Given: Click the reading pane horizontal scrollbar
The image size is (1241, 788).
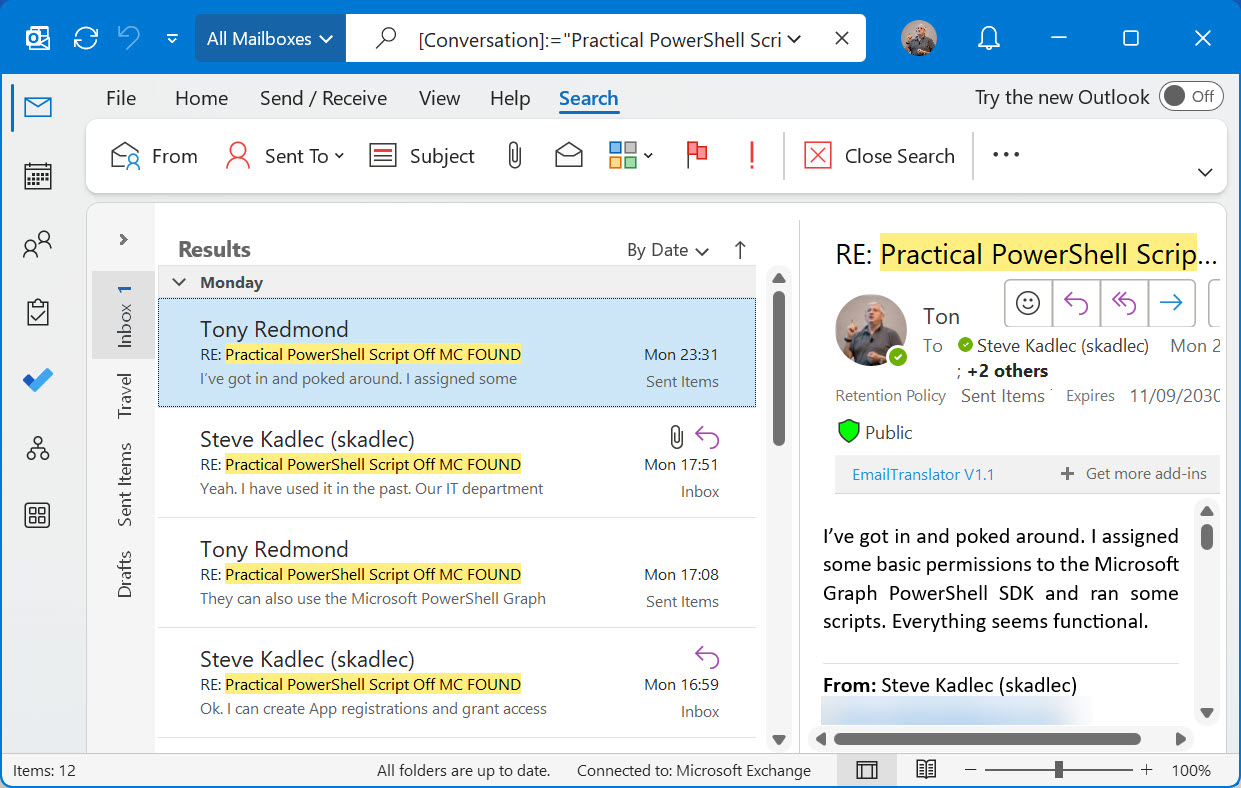Looking at the screenshot, I should click(x=986, y=739).
